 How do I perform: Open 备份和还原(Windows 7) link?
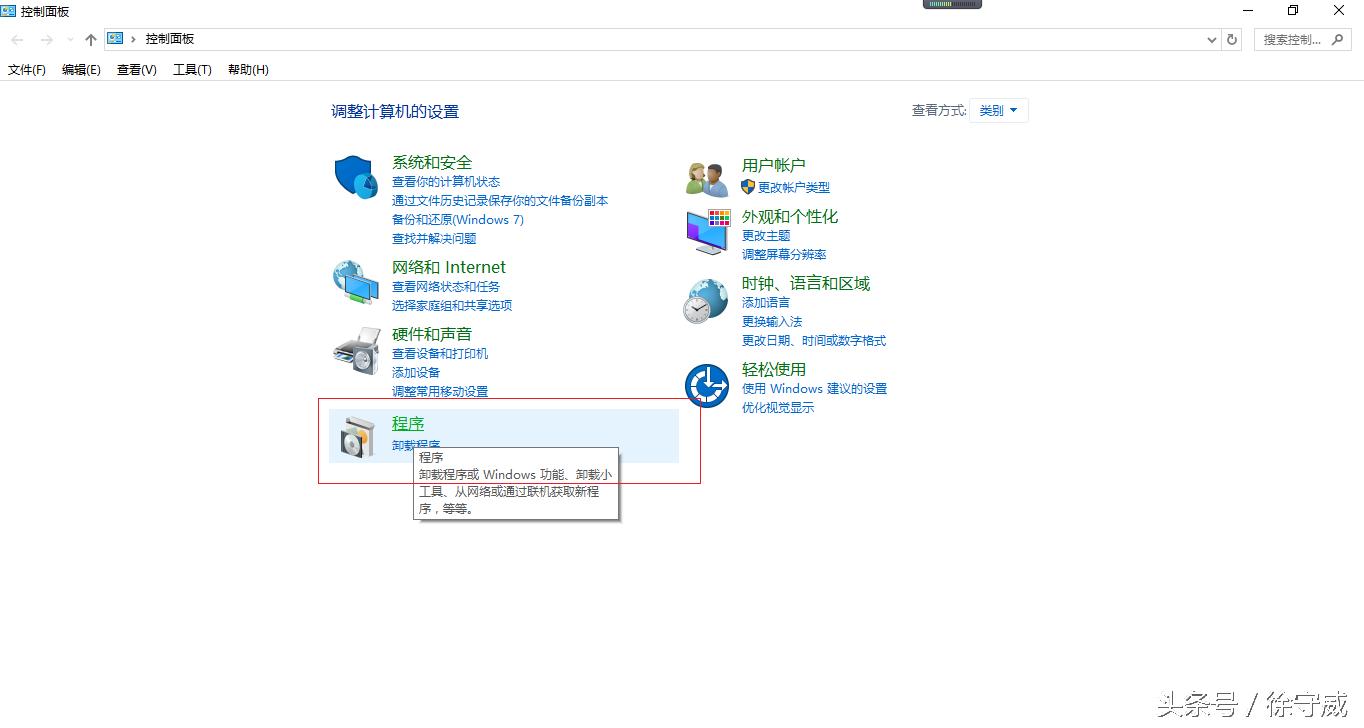pyautogui.click(x=457, y=220)
